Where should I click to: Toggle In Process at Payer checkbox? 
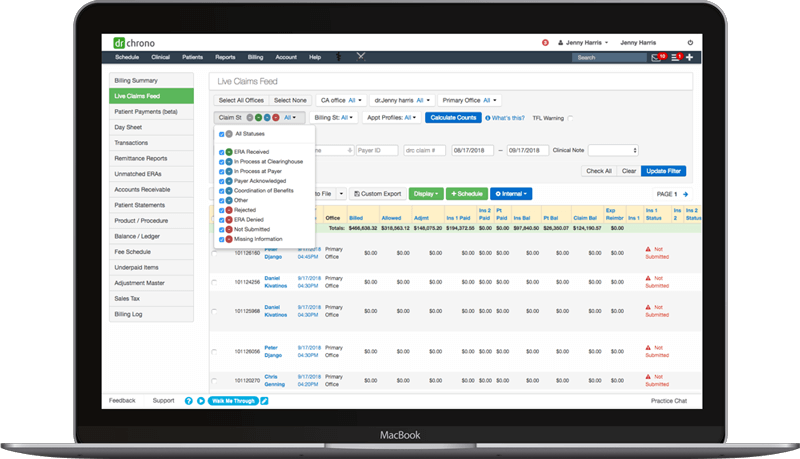tap(221, 172)
